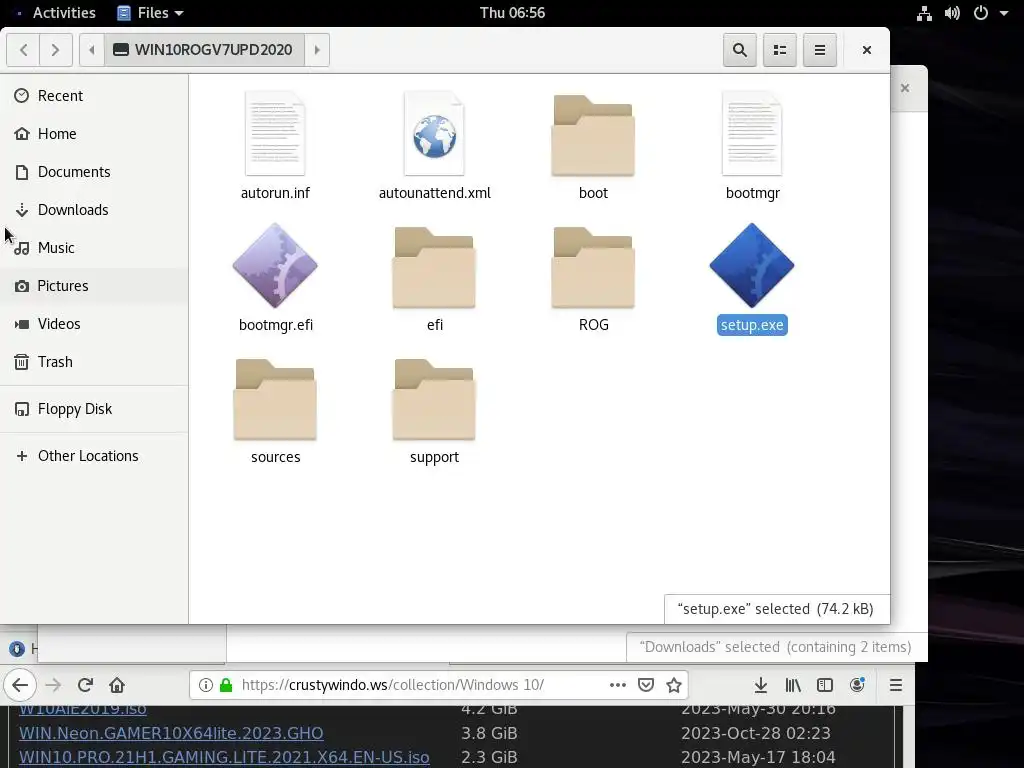The image size is (1024, 768).
Task: Open Firefox page actions ellipsis
Action: tap(618, 685)
